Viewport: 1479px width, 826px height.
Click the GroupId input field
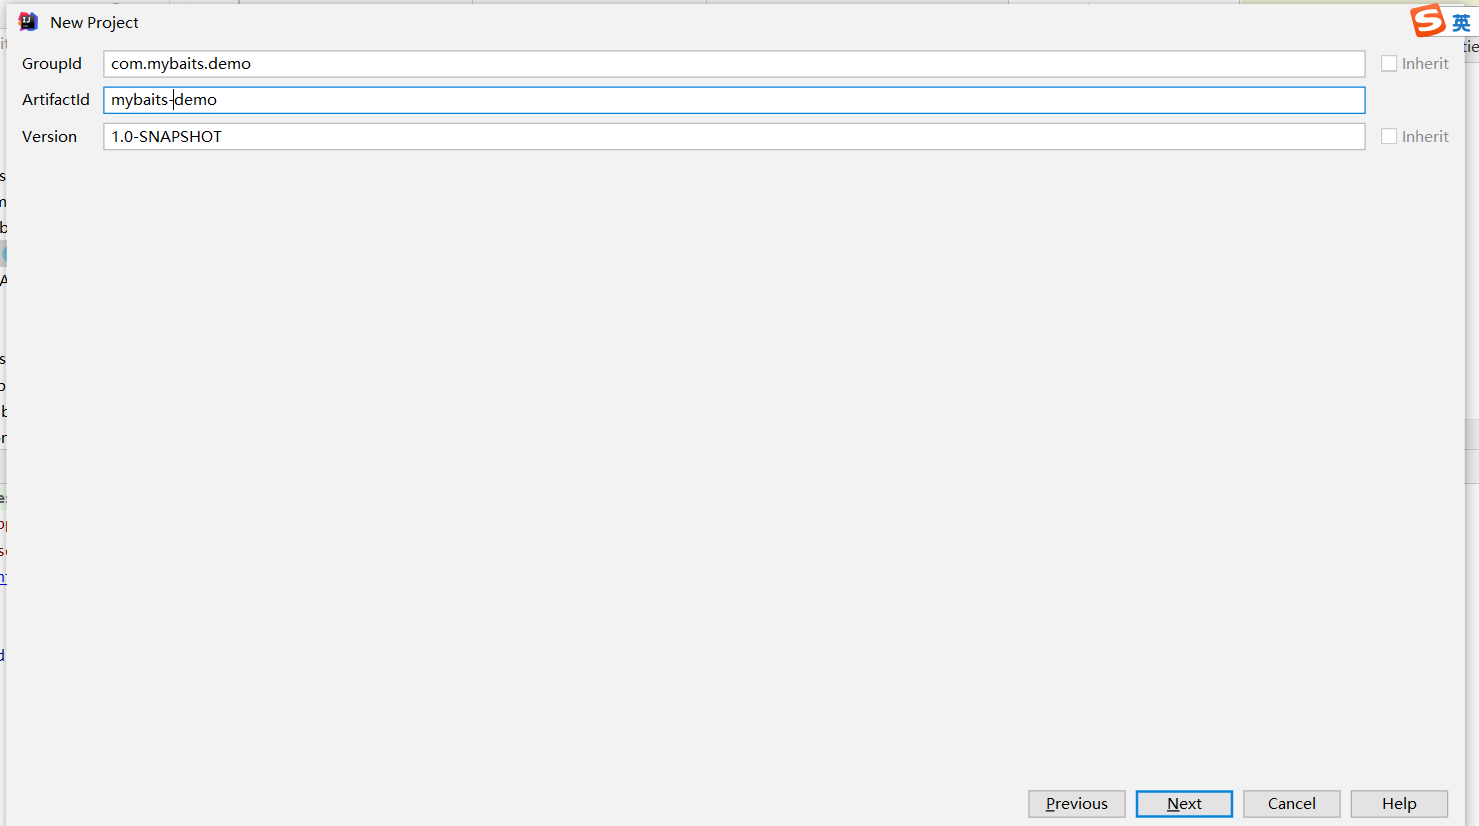734,64
